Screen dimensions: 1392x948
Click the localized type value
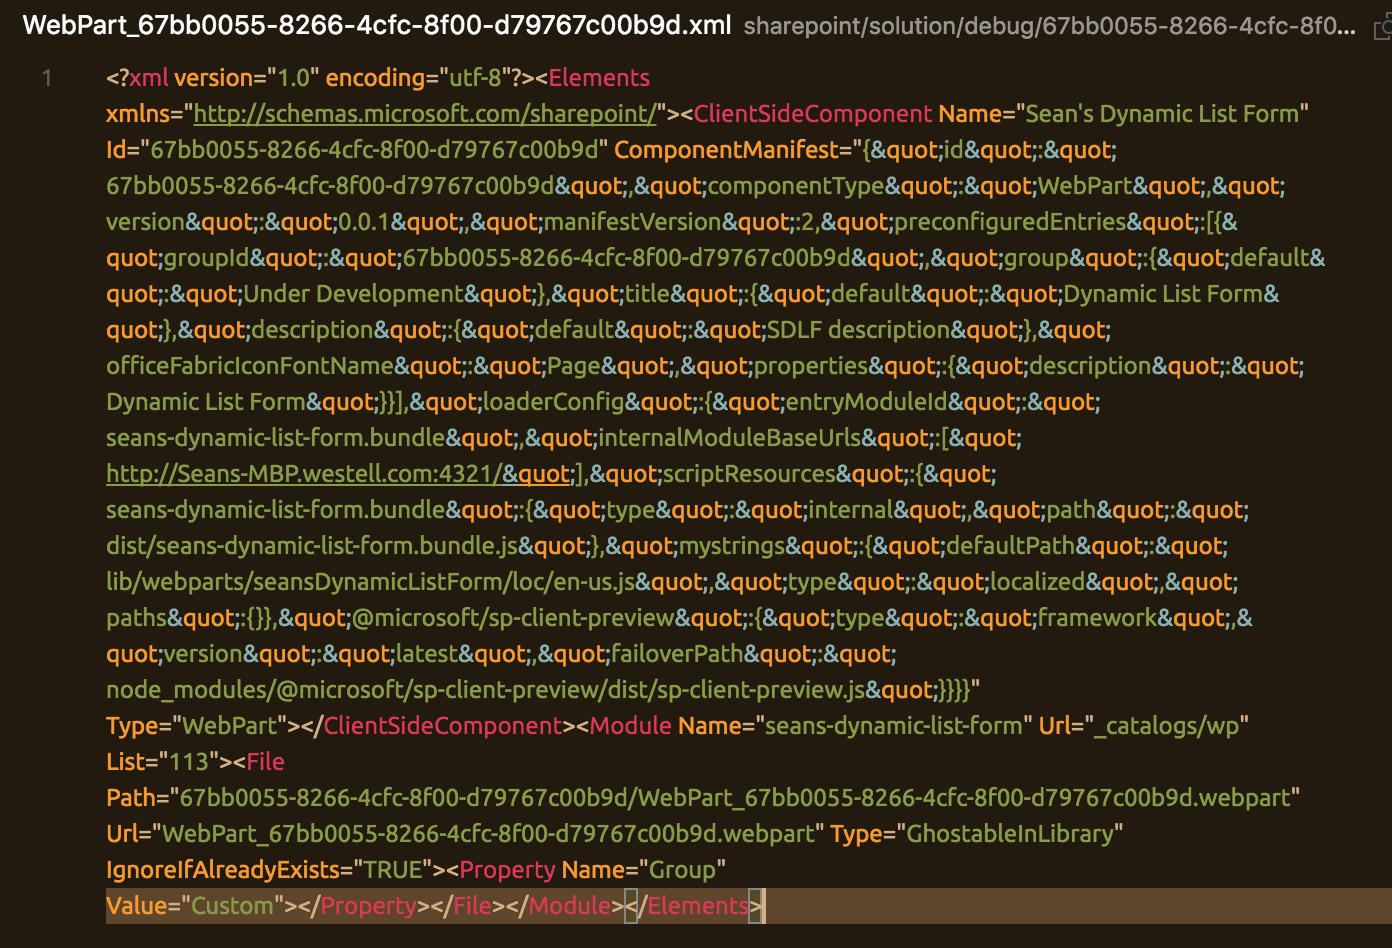click(1038, 582)
